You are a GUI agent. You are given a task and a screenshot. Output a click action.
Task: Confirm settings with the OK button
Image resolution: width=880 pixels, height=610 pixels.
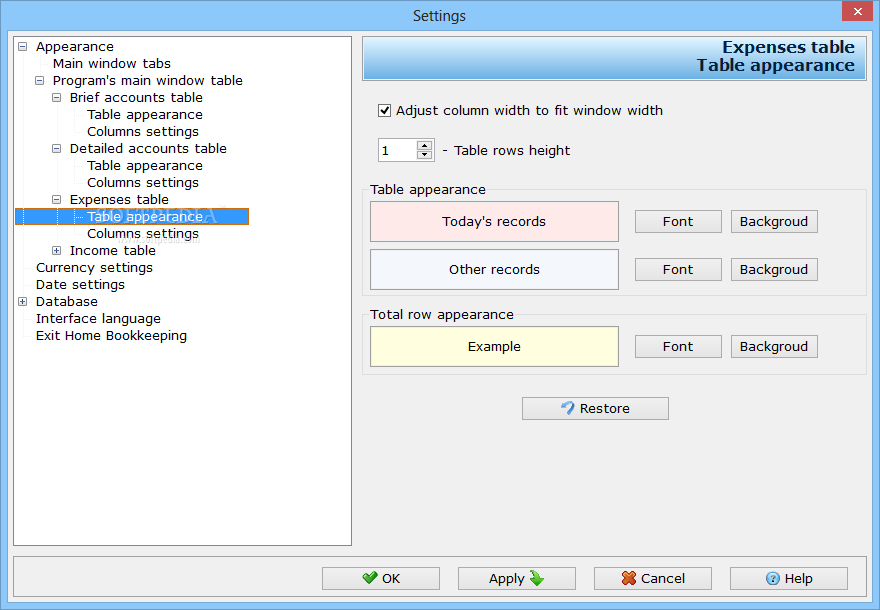[x=381, y=578]
